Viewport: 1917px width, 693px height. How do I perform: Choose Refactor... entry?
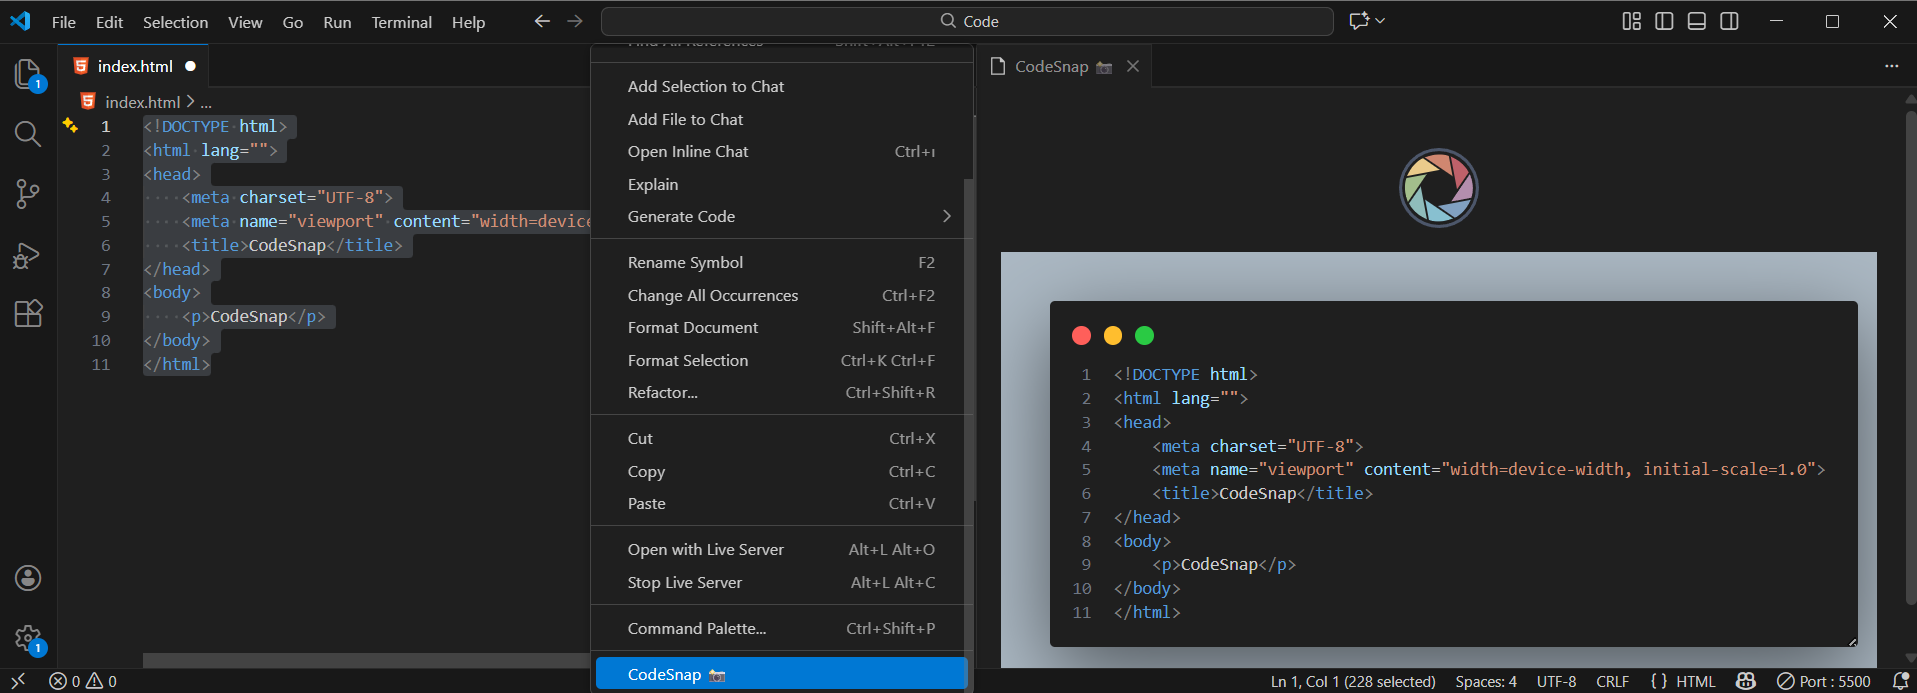[x=781, y=392]
